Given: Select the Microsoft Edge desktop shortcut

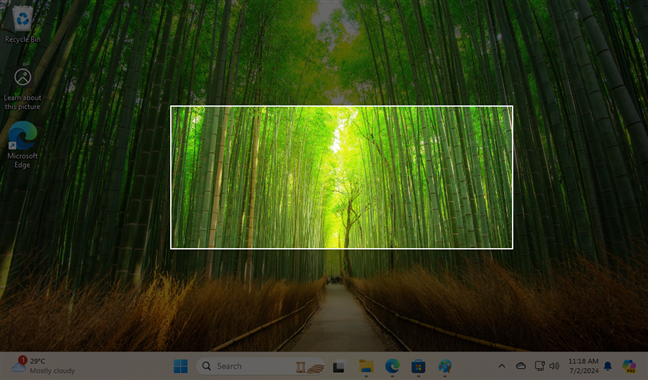Looking at the screenshot, I should [22, 145].
